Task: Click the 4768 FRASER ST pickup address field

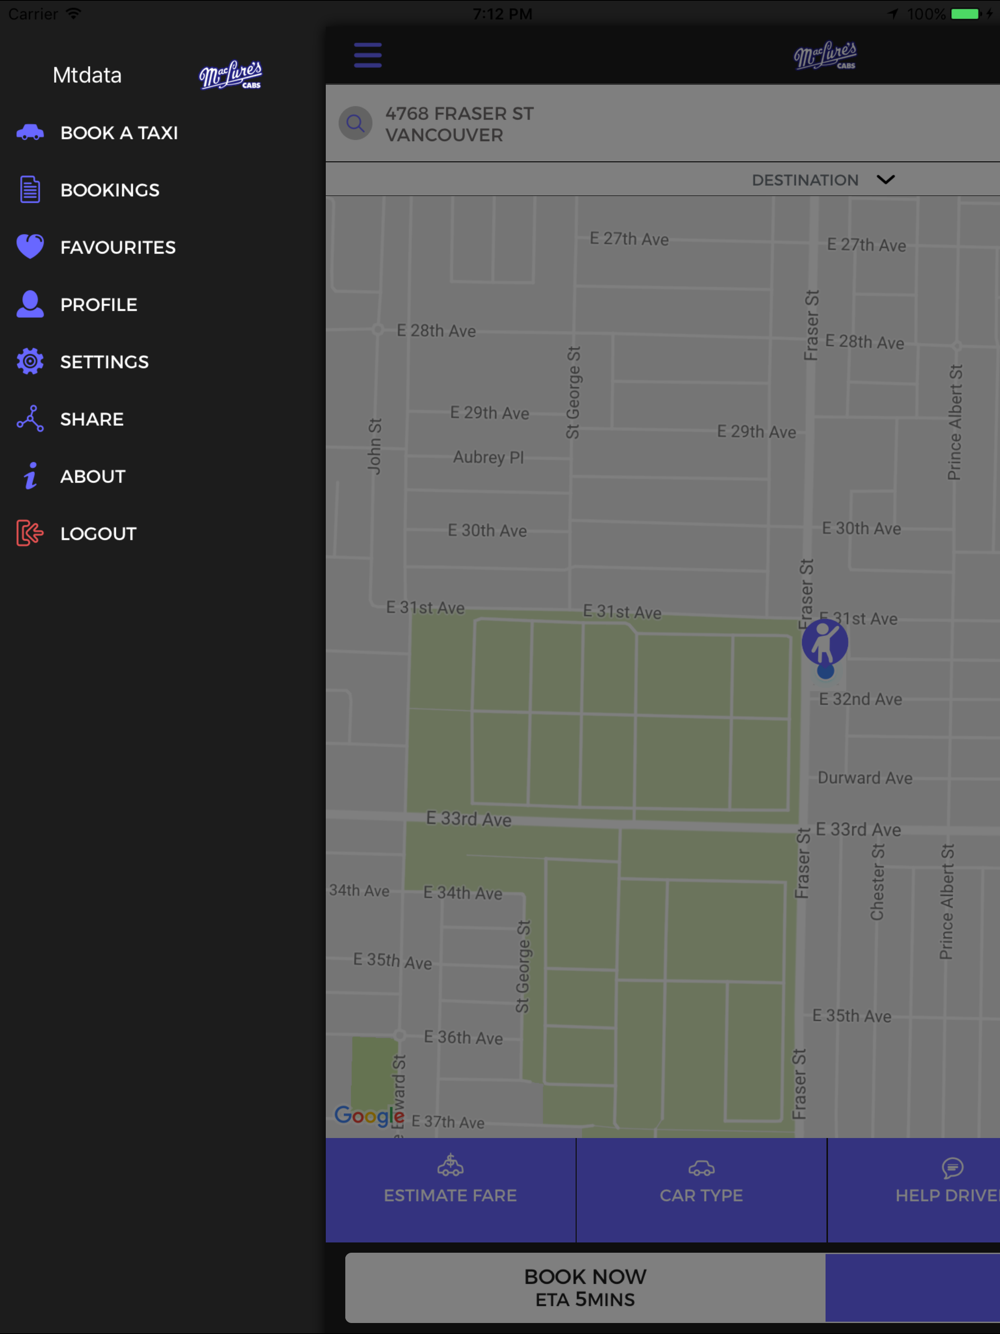Action: (x=663, y=123)
